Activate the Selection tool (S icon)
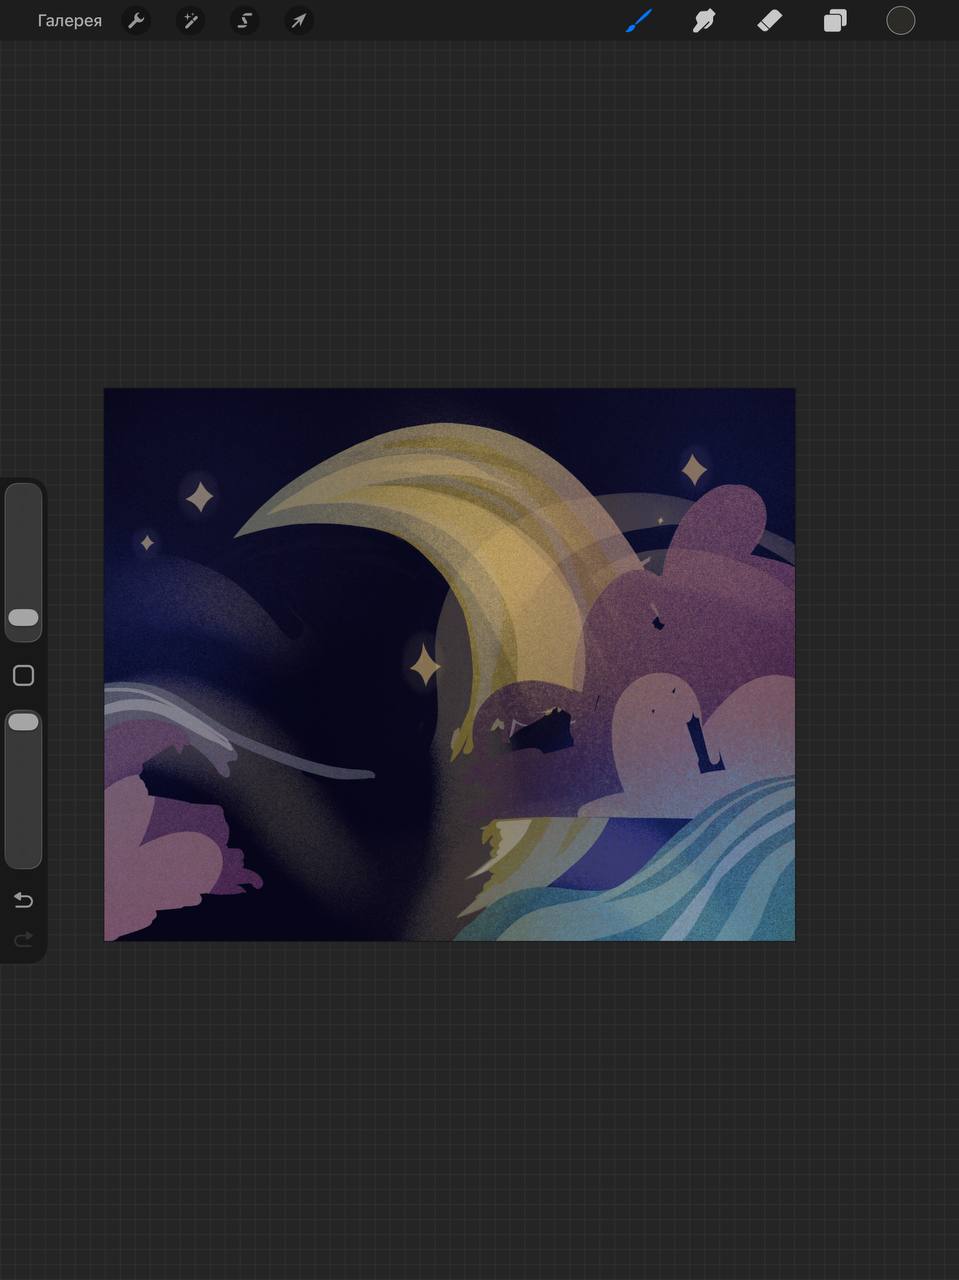959x1280 pixels. click(x=244, y=21)
